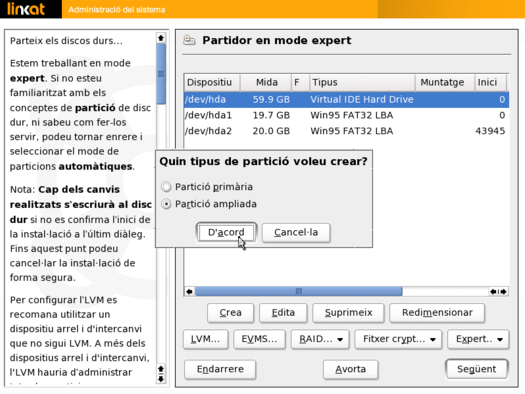Click the Inici column header
Image resolution: width=525 pixels, height=394 pixels.
(x=491, y=82)
